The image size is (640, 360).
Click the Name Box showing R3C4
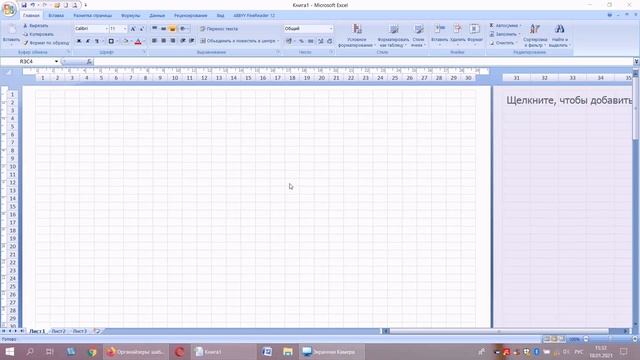27,62
